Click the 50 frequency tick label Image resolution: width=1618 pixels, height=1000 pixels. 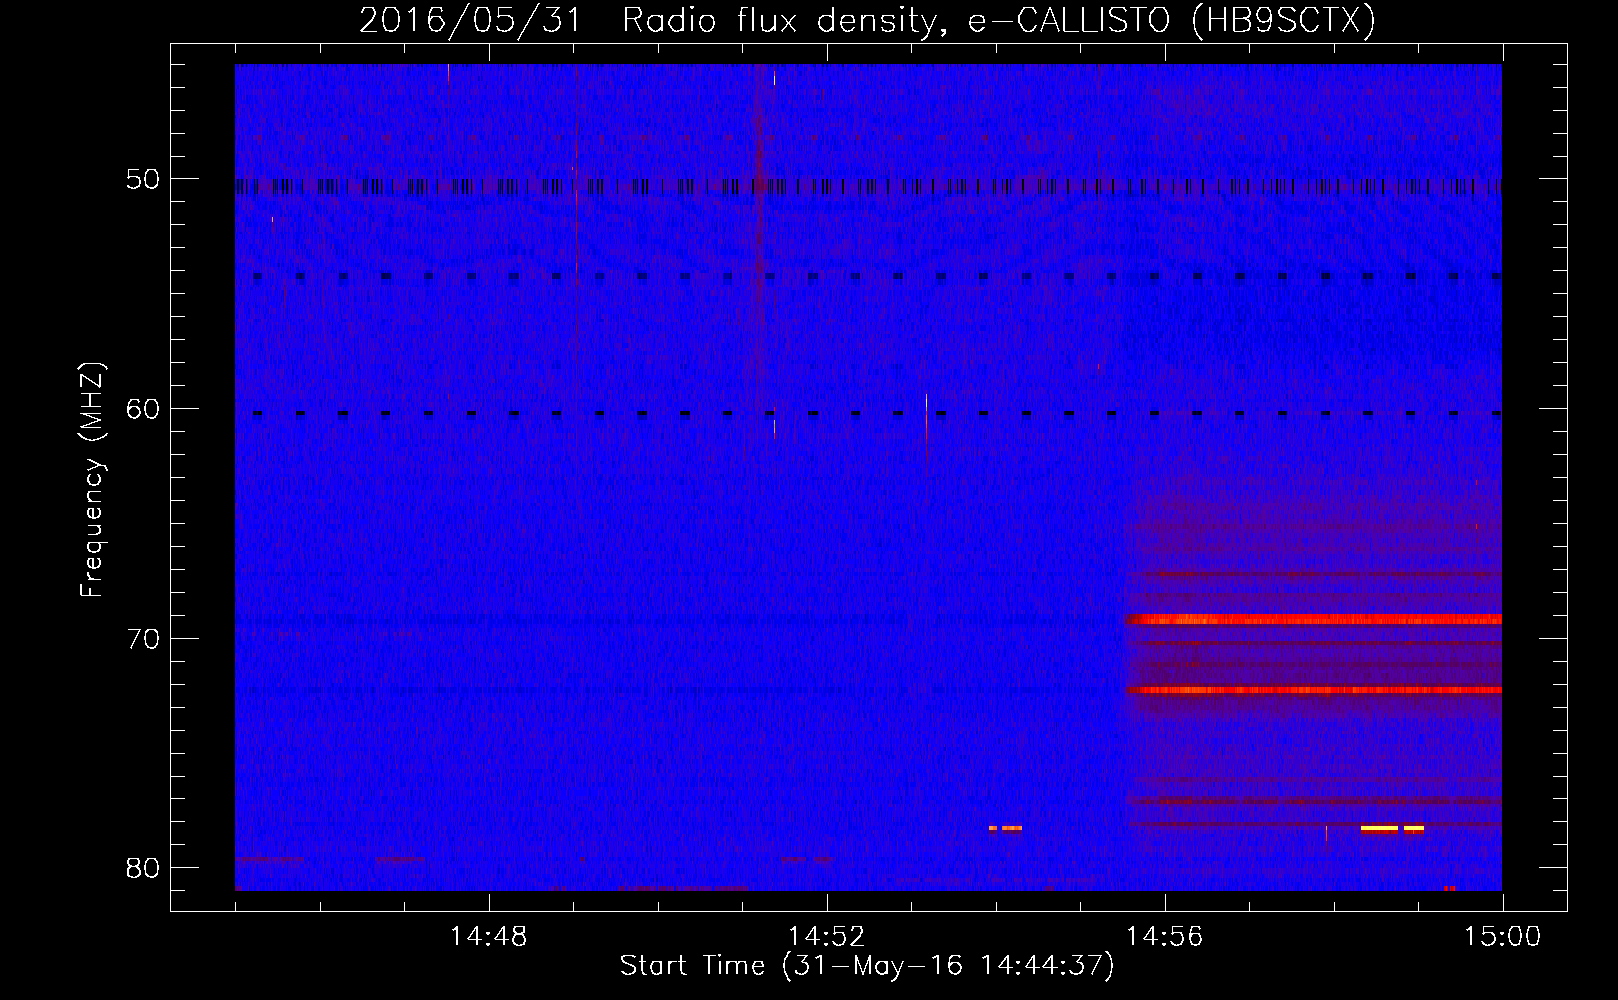pos(142,179)
